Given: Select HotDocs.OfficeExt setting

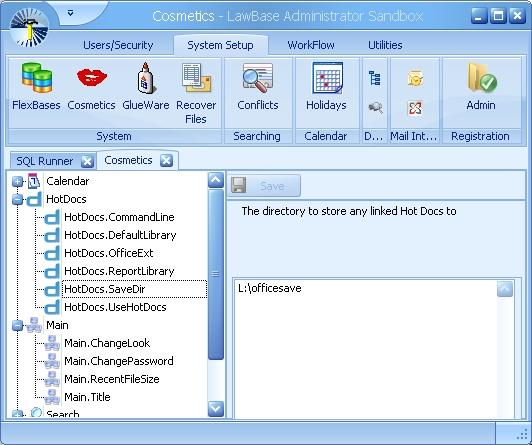Looking at the screenshot, I should [109, 253].
